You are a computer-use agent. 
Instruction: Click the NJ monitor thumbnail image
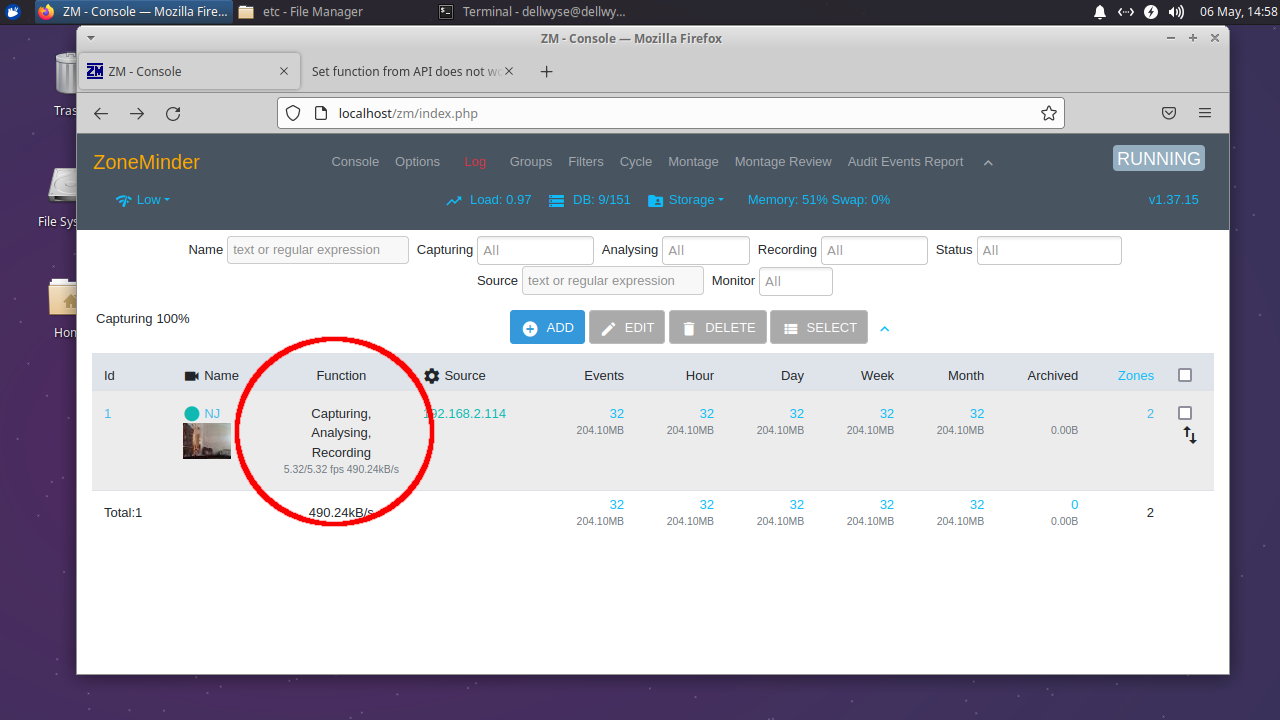click(207, 441)
